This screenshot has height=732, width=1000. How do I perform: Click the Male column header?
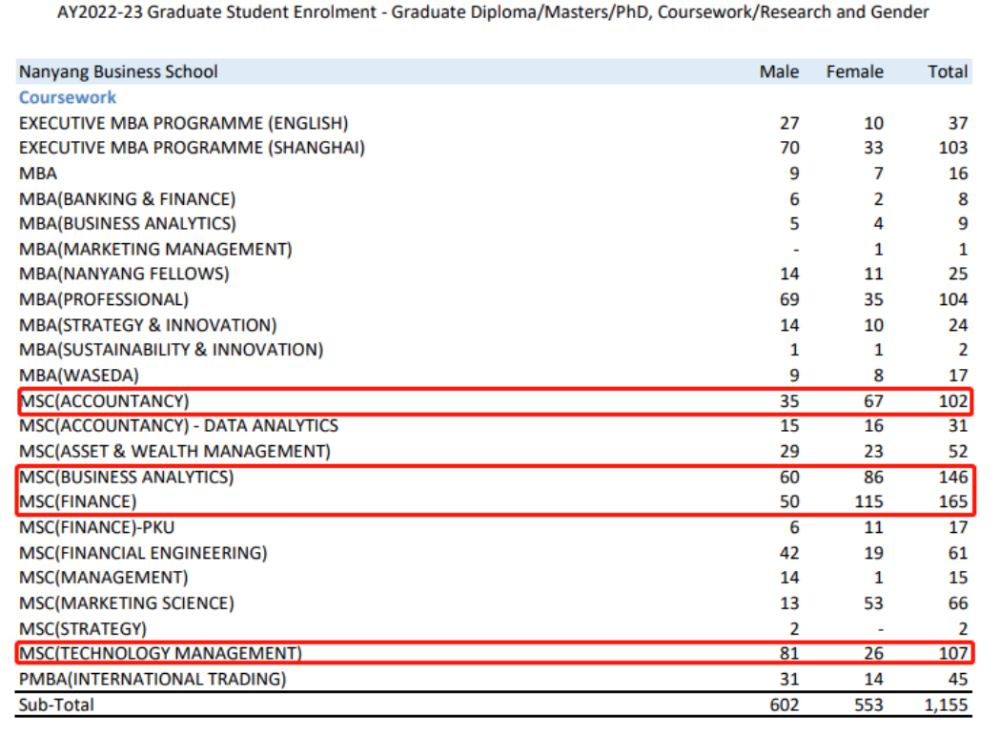click(x=779, y=72)
